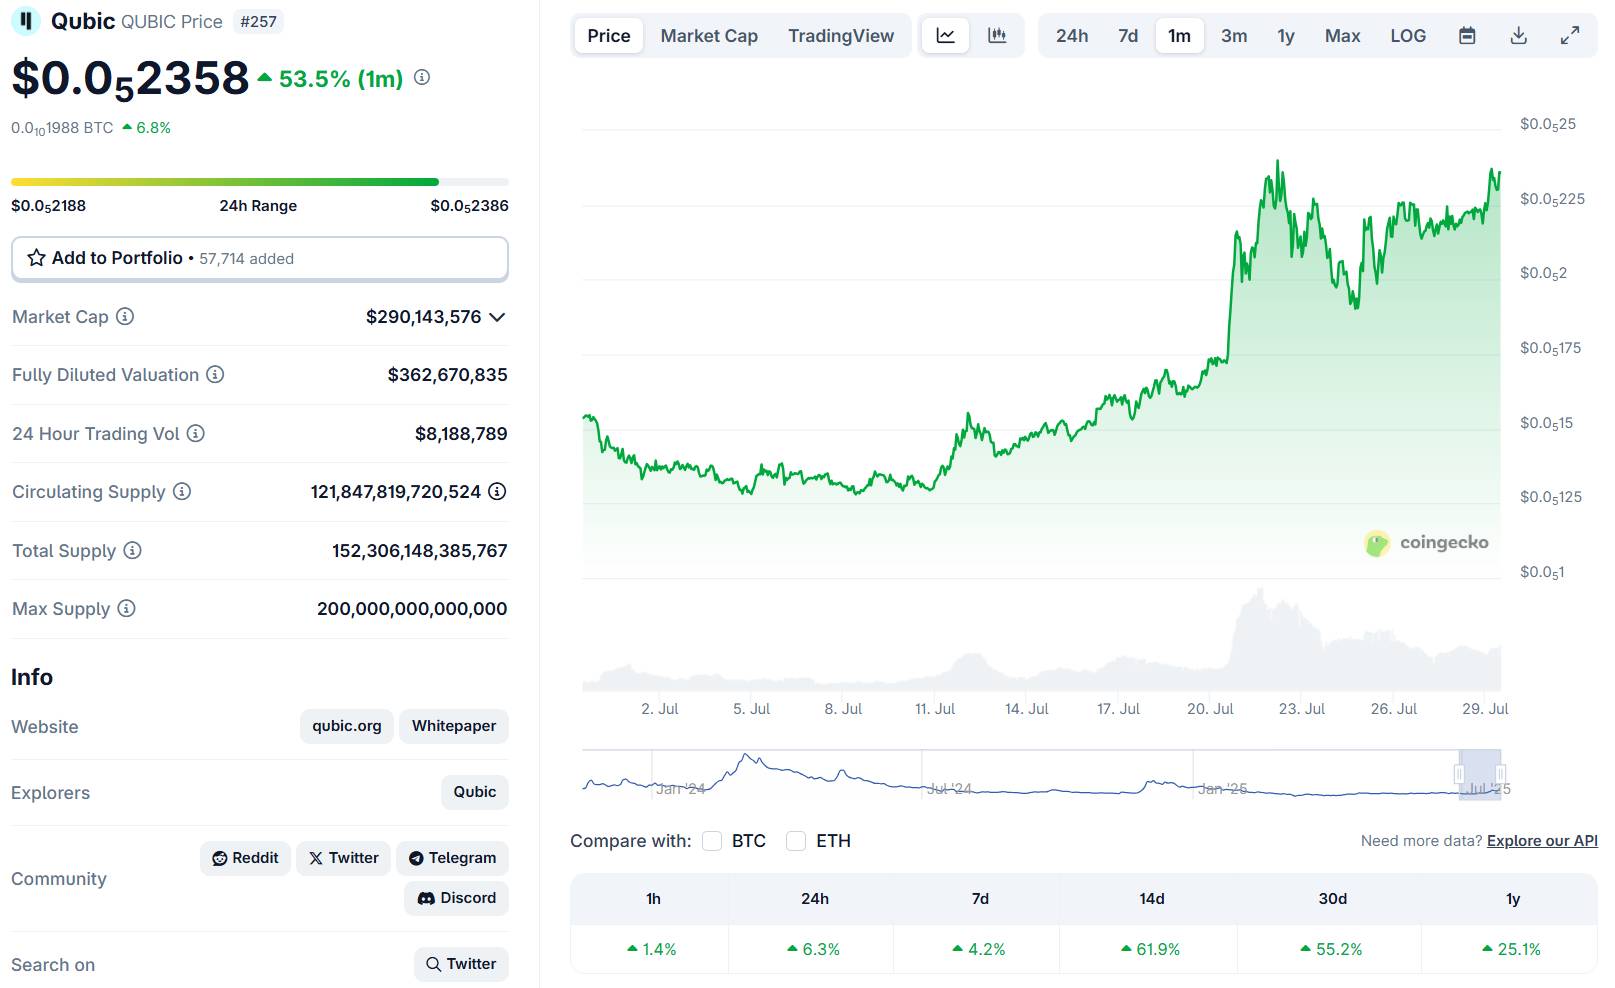The image size is (1615, 988).
Task: Show 24 Hour Trading Vol info icon
Action: coord(196,433)
